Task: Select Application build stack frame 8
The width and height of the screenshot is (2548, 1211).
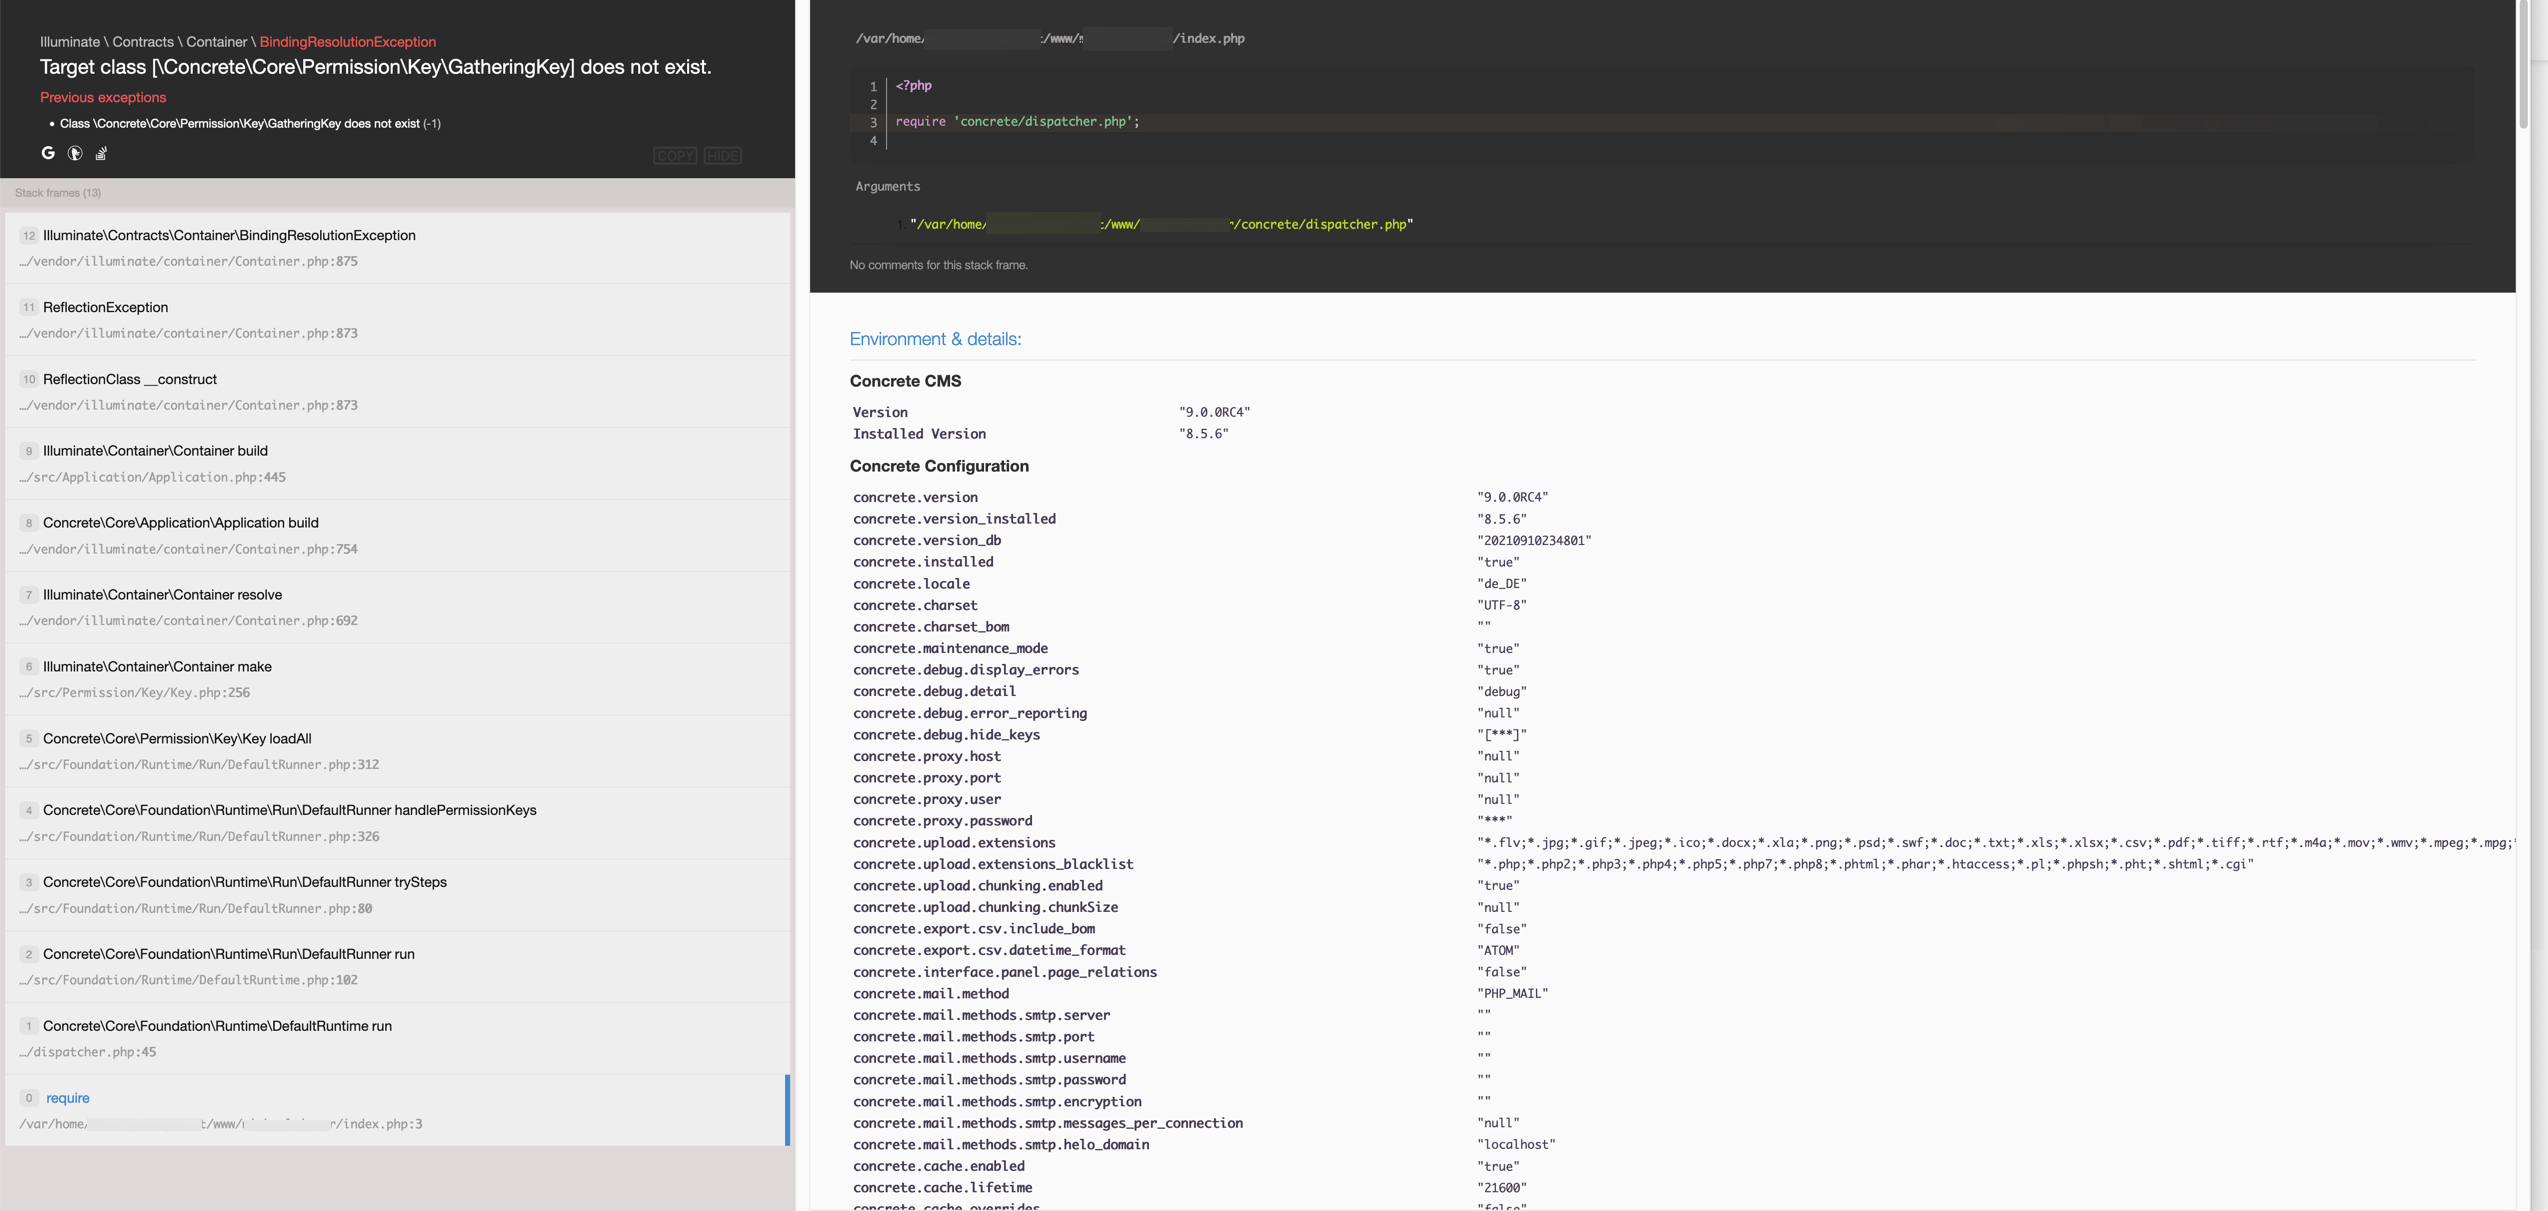Action: pyautogui.click(x=398, y=536)
